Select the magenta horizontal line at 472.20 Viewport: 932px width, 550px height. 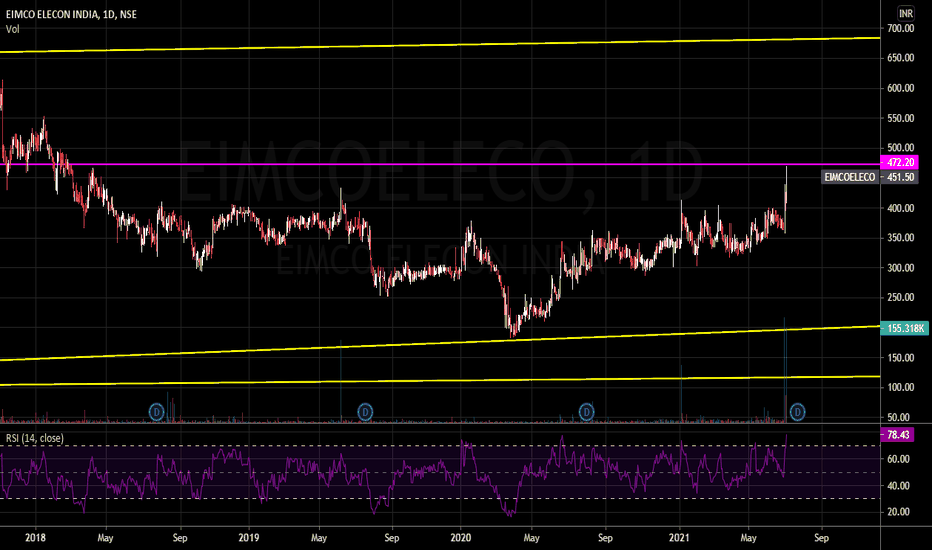(440, 164)
